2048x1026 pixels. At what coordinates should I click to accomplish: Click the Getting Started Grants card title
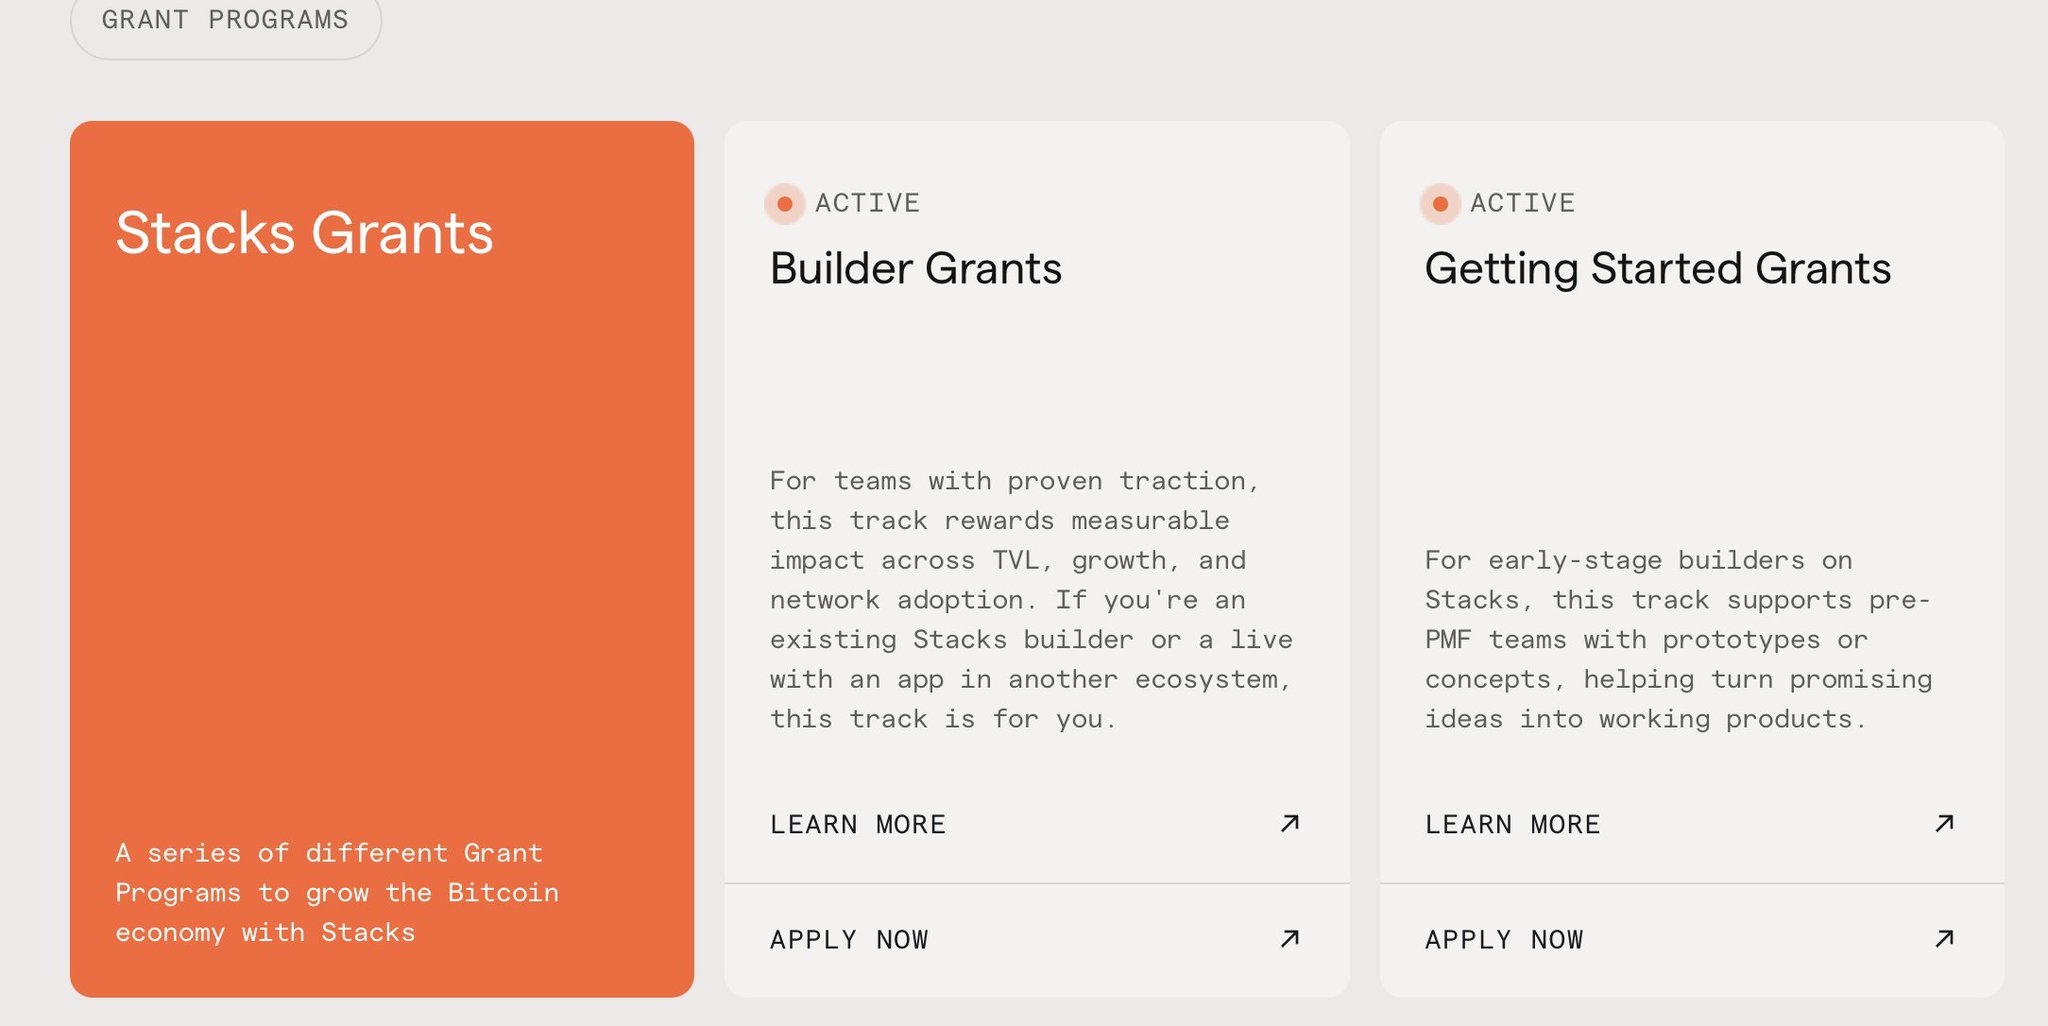1657,269
